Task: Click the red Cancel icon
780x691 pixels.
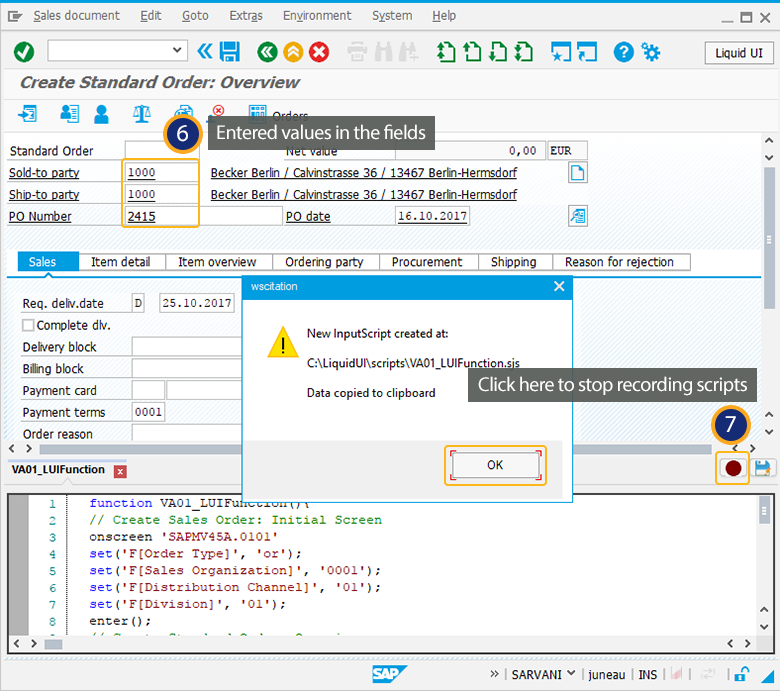Action: coord(319,51)
